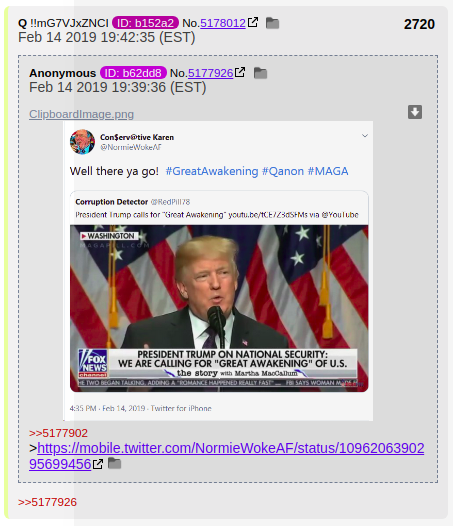Screen dimensions: 453x526
Task: Click folder icon after the twitter URL
Action: click(114, 463)
